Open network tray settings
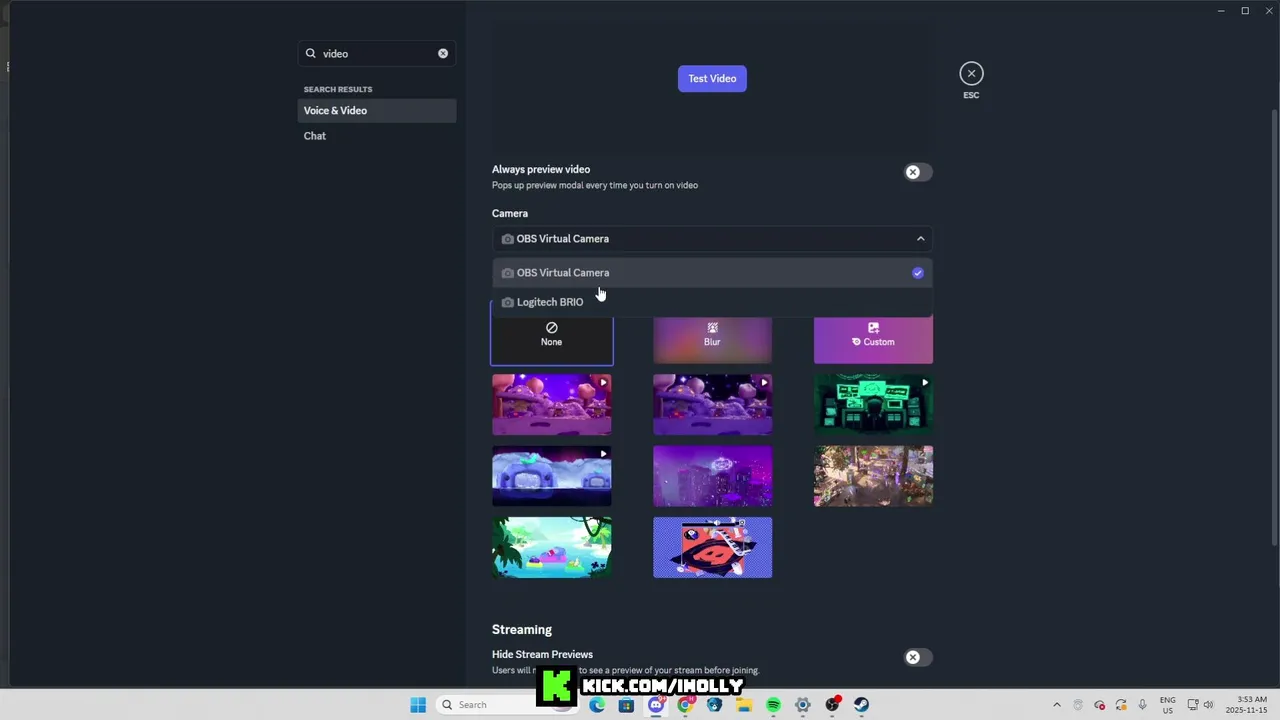 pyautogui.click(x=1193, y=705)
